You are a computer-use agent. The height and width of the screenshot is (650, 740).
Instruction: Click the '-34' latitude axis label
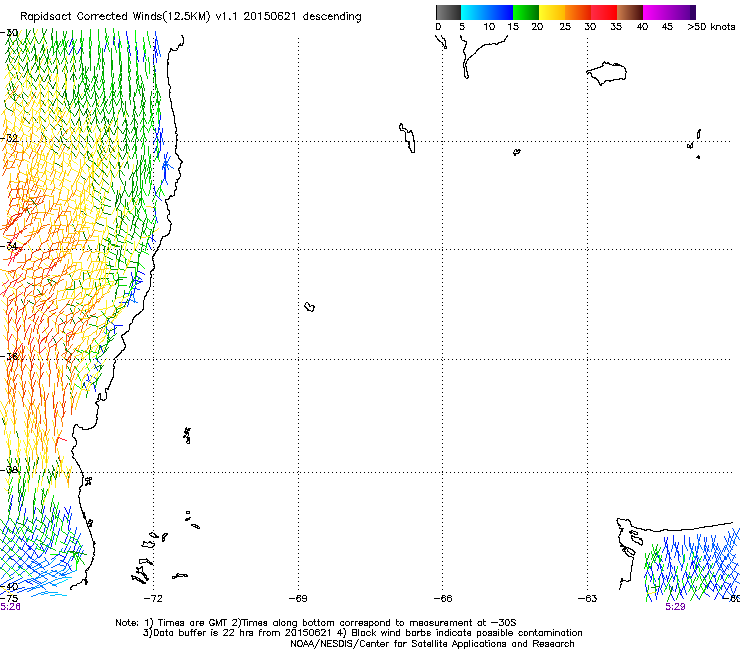[x=9, y=246]
